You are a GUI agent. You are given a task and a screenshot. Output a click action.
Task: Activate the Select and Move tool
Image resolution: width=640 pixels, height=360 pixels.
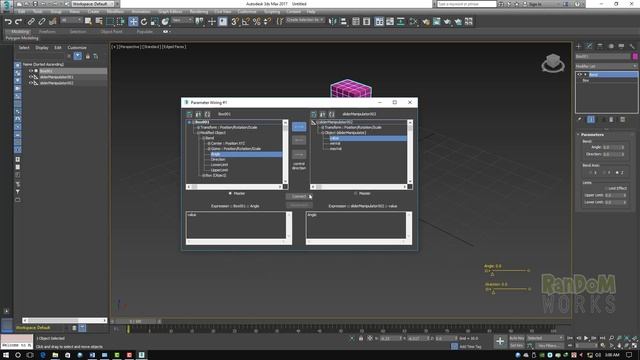[x=133, y=21]
